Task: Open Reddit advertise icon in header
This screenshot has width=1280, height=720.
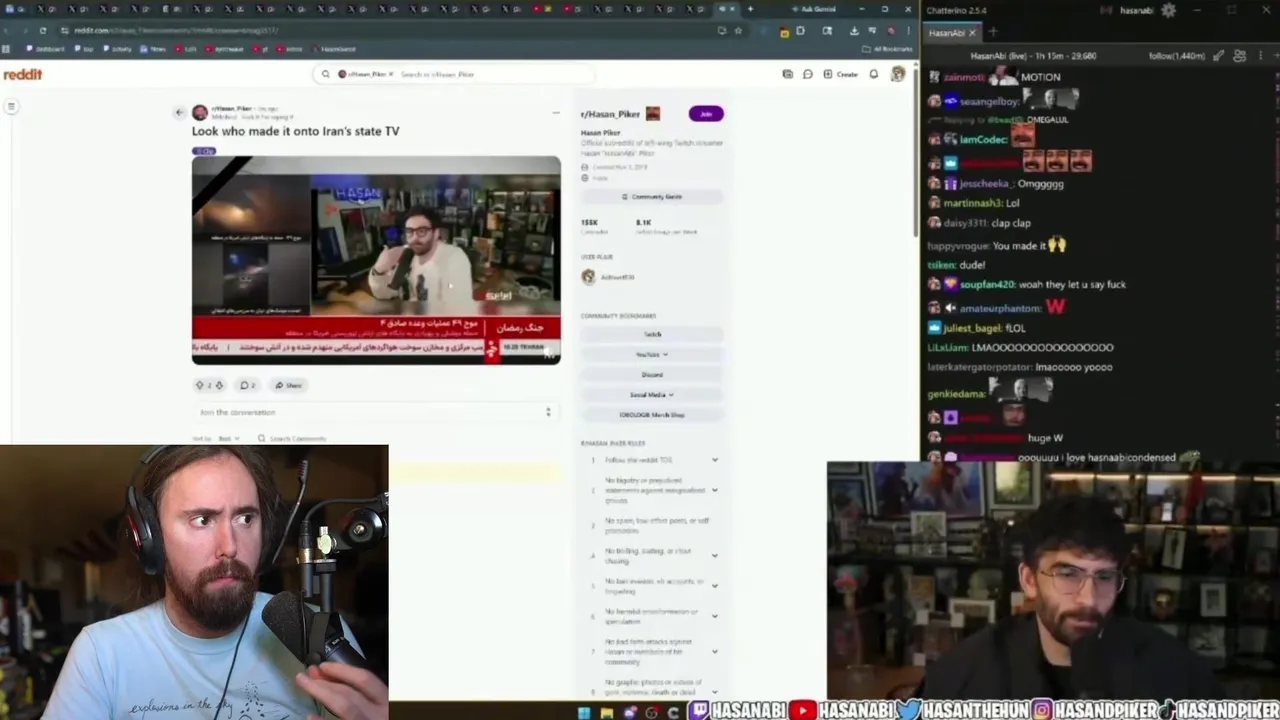Action: tap(788, 74)
